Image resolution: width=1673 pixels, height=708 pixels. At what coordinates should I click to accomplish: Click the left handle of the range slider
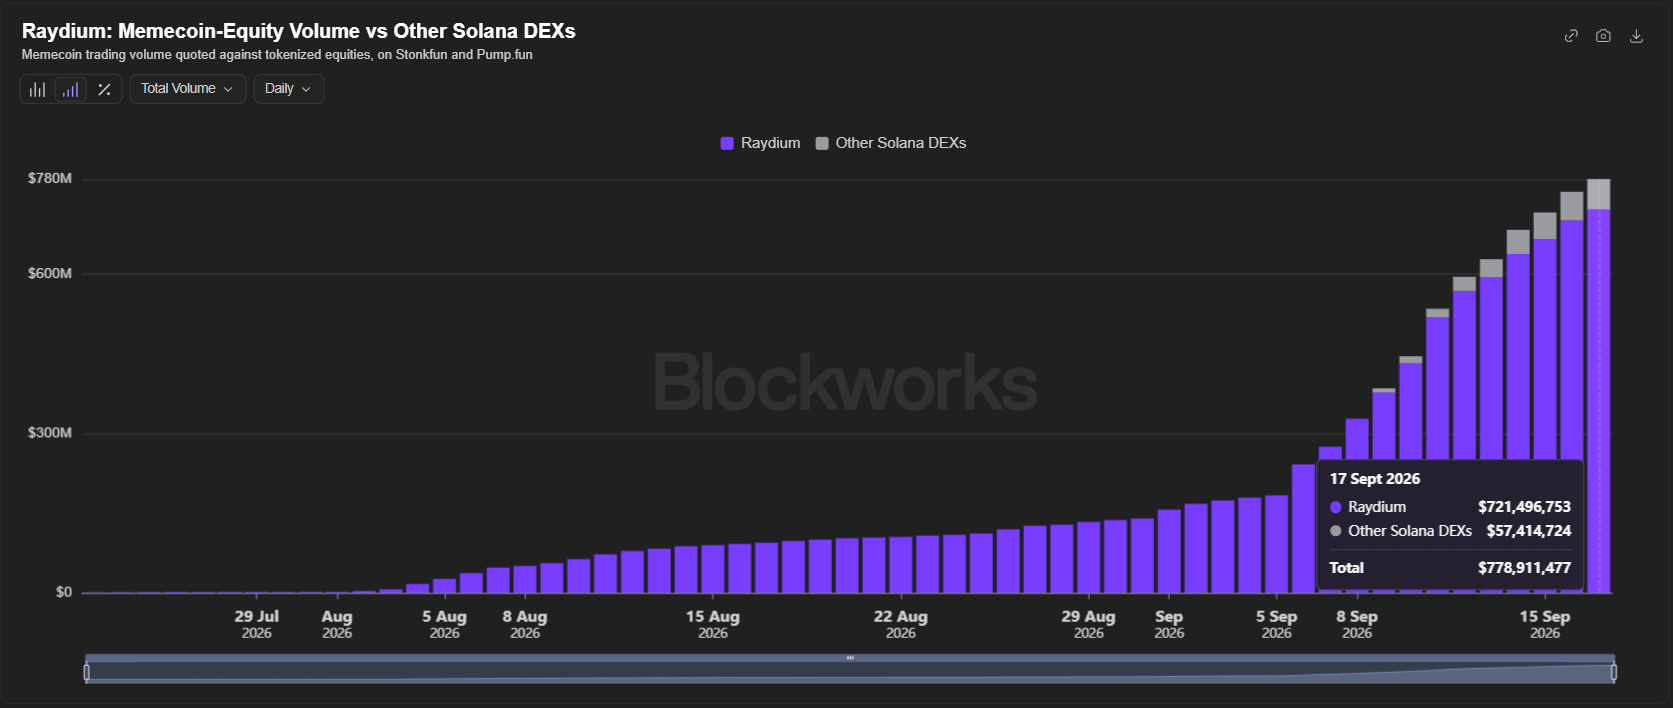pyautogui.click(x=87, y=672)
